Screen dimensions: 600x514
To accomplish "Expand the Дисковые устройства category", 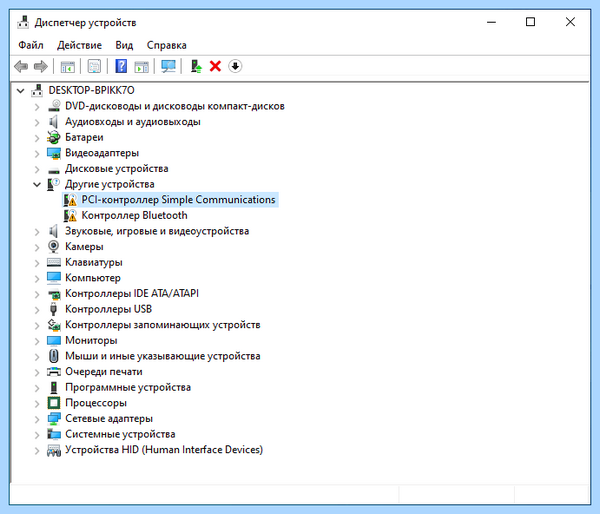I will (37, 169).
